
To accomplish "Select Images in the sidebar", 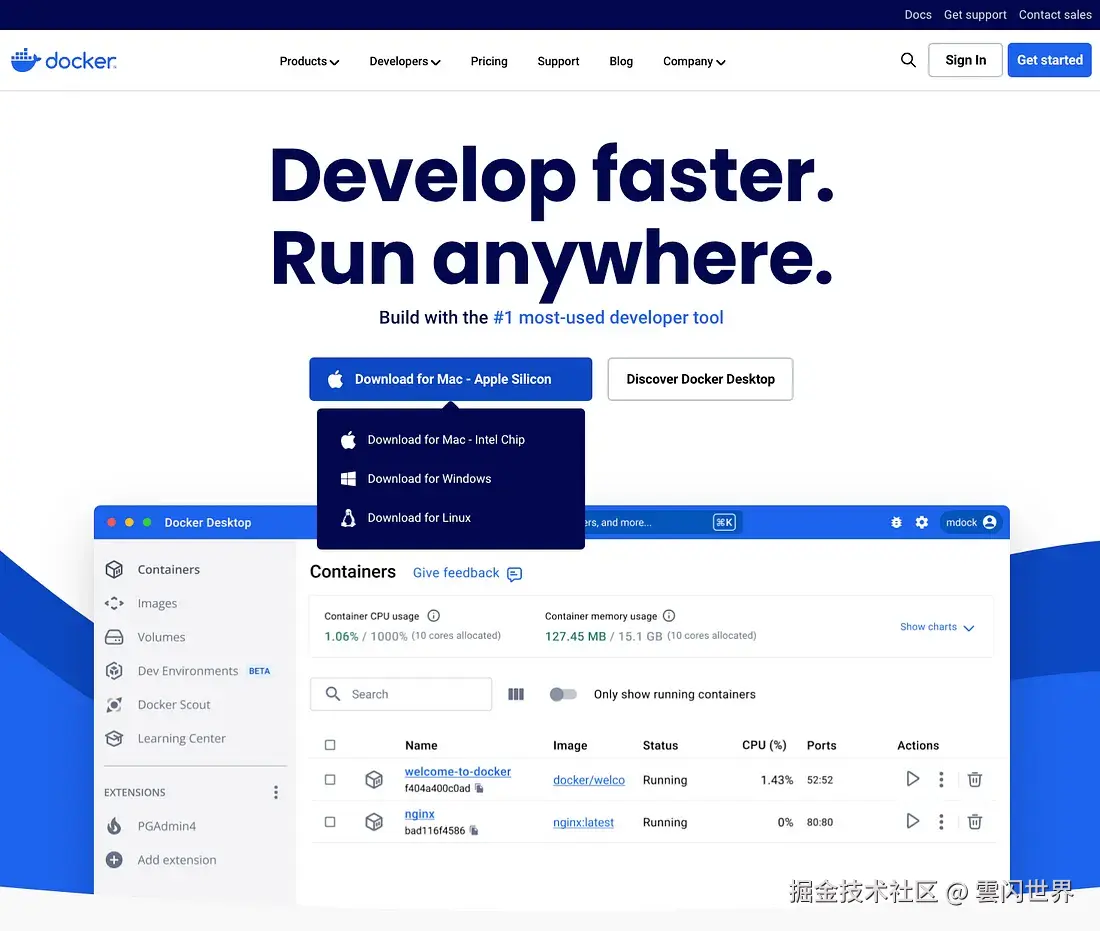I will (x=157, y=603).
